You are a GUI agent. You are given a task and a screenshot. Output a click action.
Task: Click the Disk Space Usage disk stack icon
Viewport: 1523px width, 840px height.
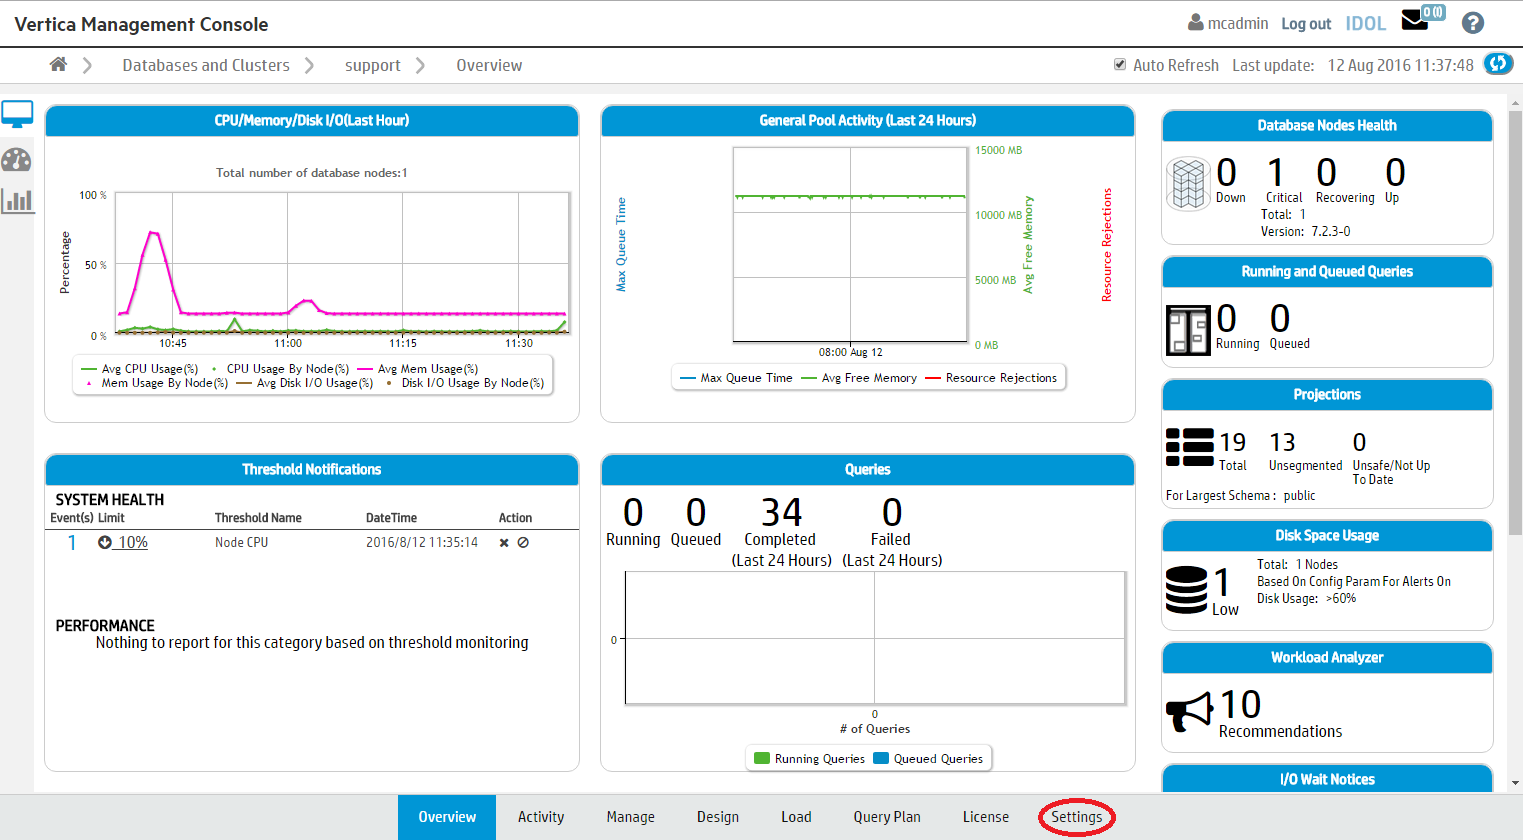point(1187,589)
